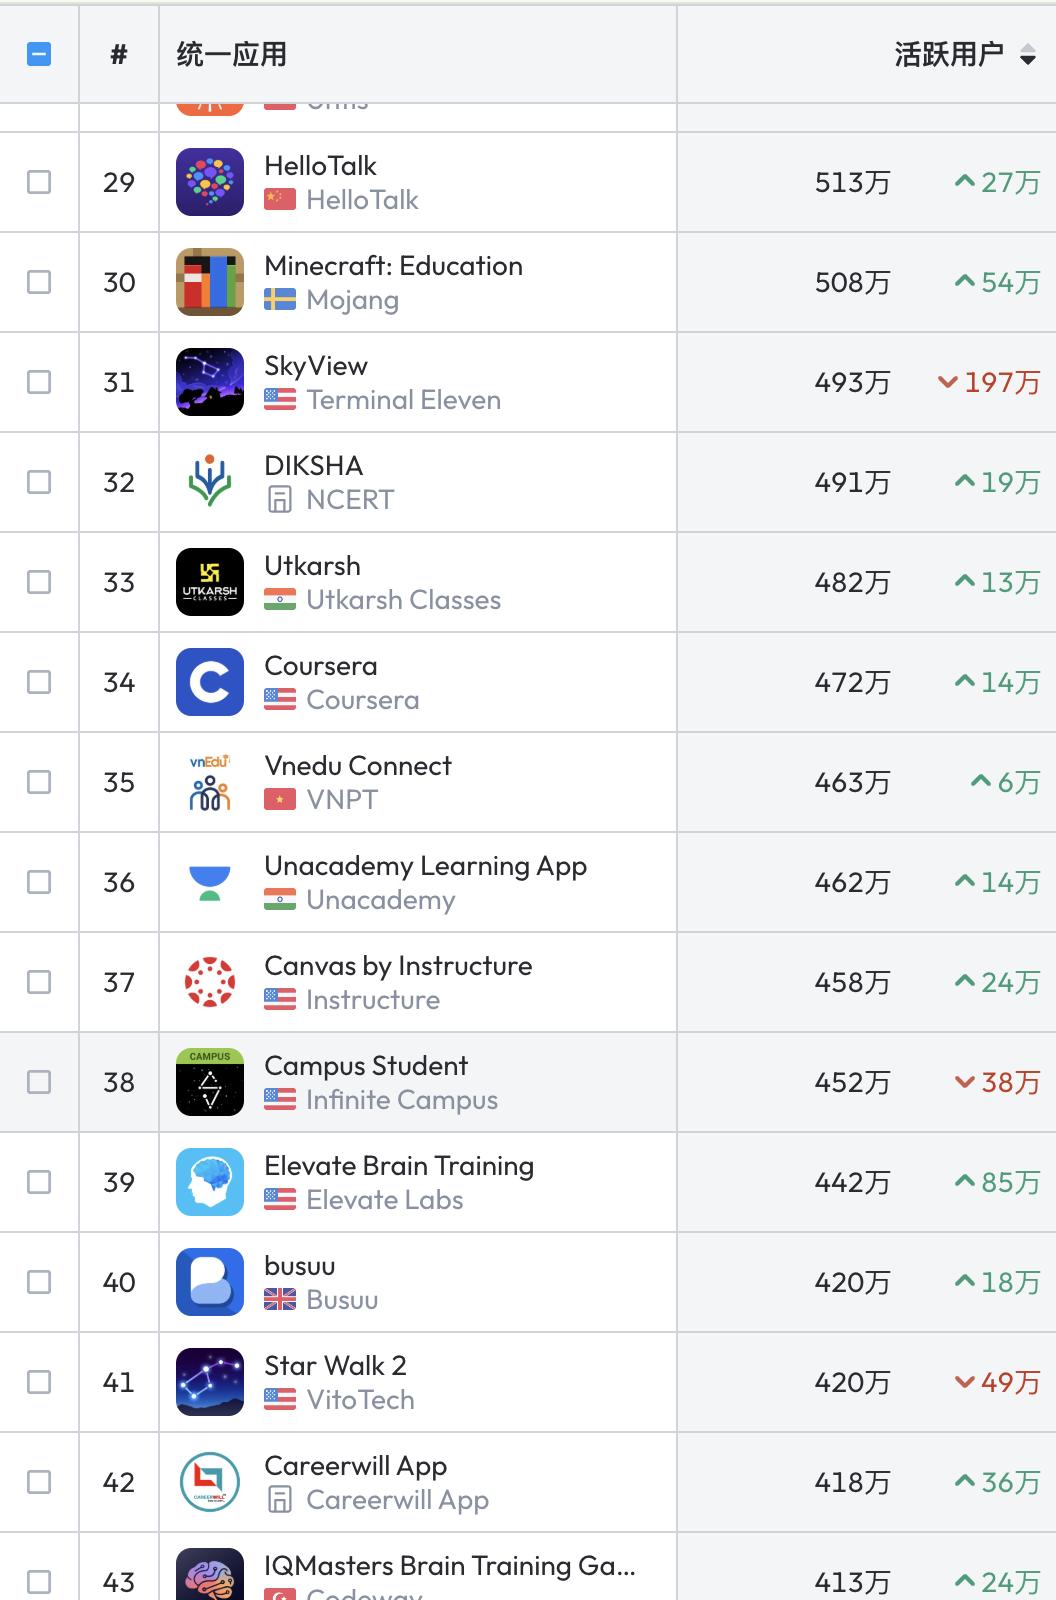The image size is (1056, 1600).
Task: Click the 统一应用 column header
Action: coord(232,54)
